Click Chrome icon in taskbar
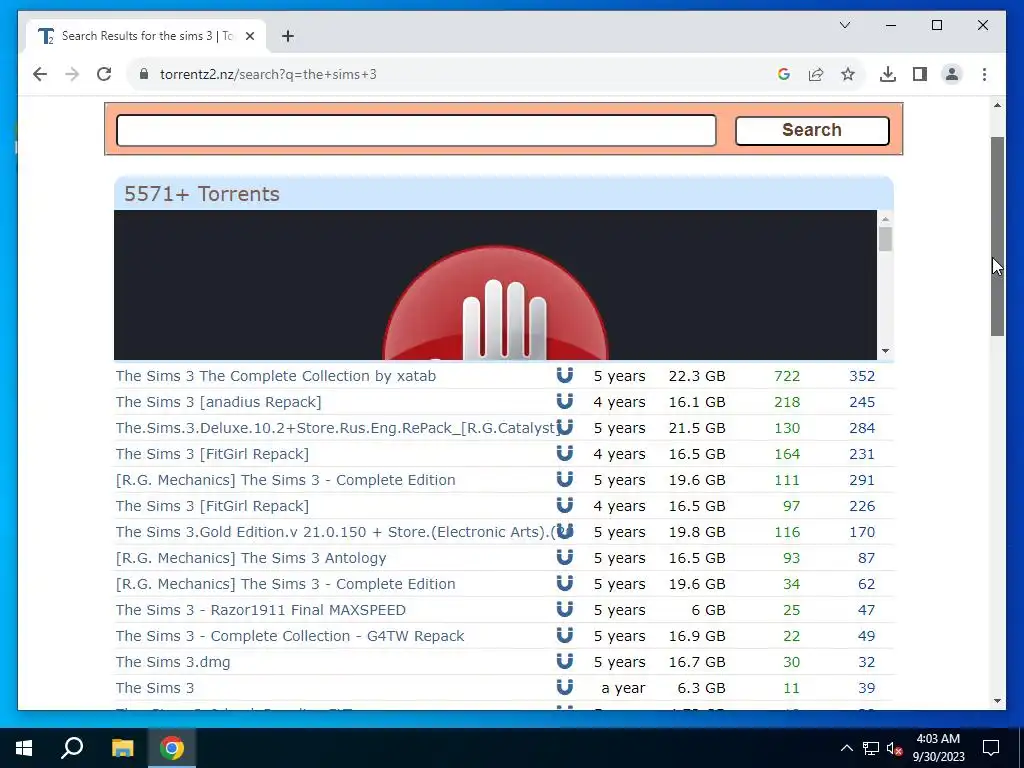Viewport: 1024px width, 768px height. [172, 748]
